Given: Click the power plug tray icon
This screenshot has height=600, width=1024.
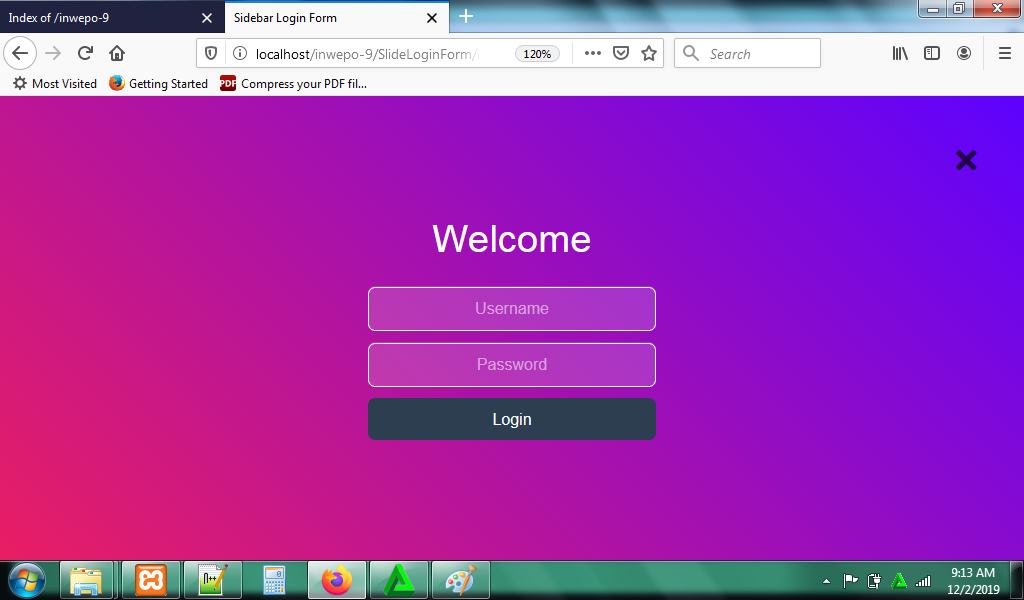Looking at the screenshot, I should (874, 580).
